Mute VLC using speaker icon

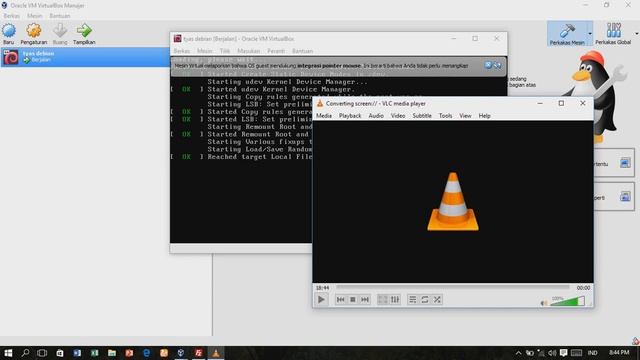click(x=544, y=303)
